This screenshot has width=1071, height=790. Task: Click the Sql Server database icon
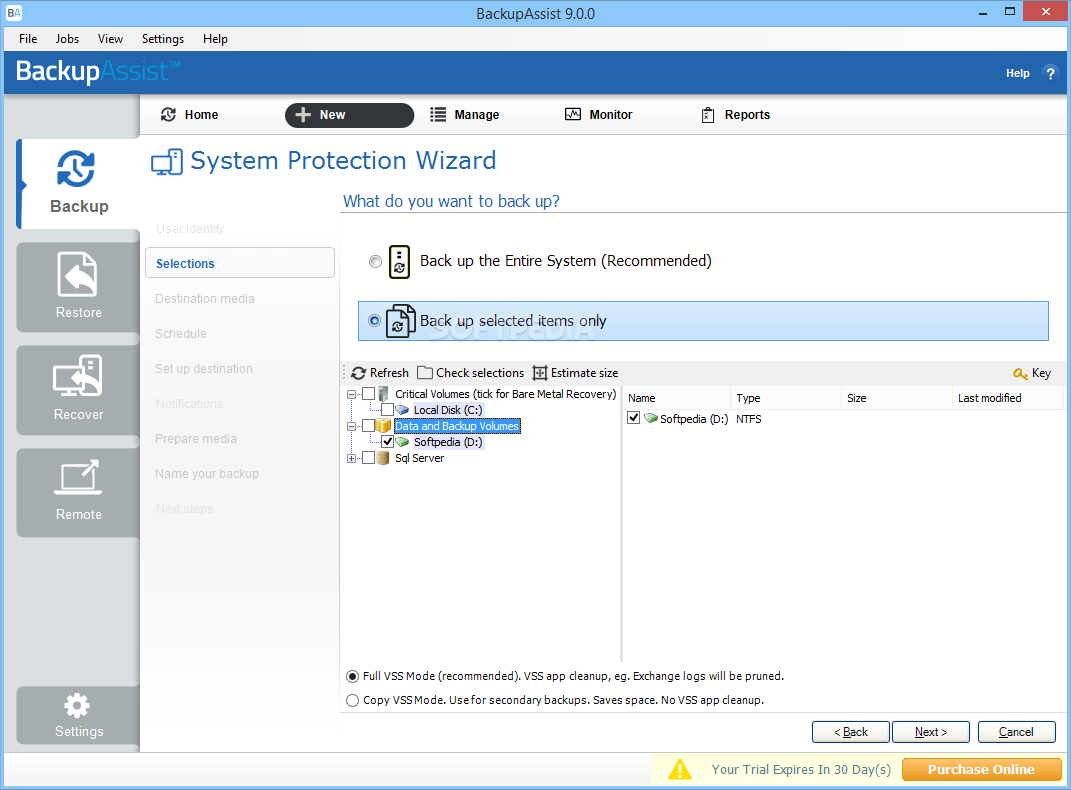point(383,458)
